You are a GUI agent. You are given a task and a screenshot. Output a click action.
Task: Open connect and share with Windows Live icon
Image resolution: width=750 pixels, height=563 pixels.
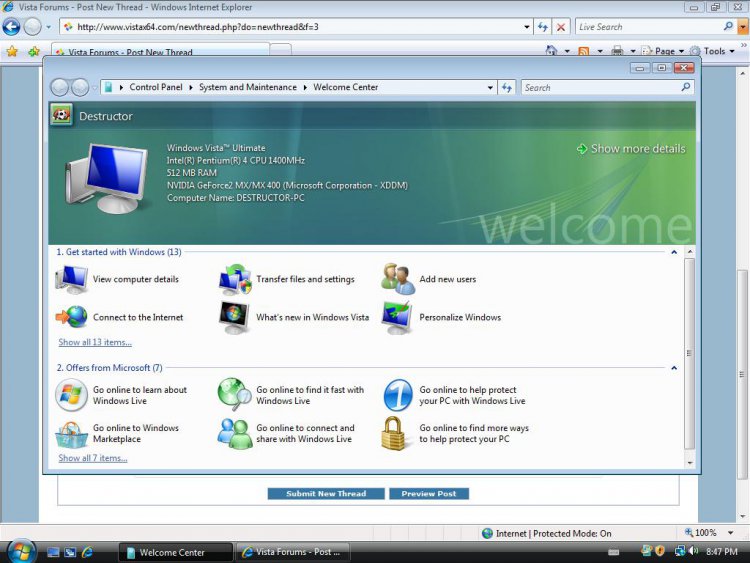(x=235, y=433)
